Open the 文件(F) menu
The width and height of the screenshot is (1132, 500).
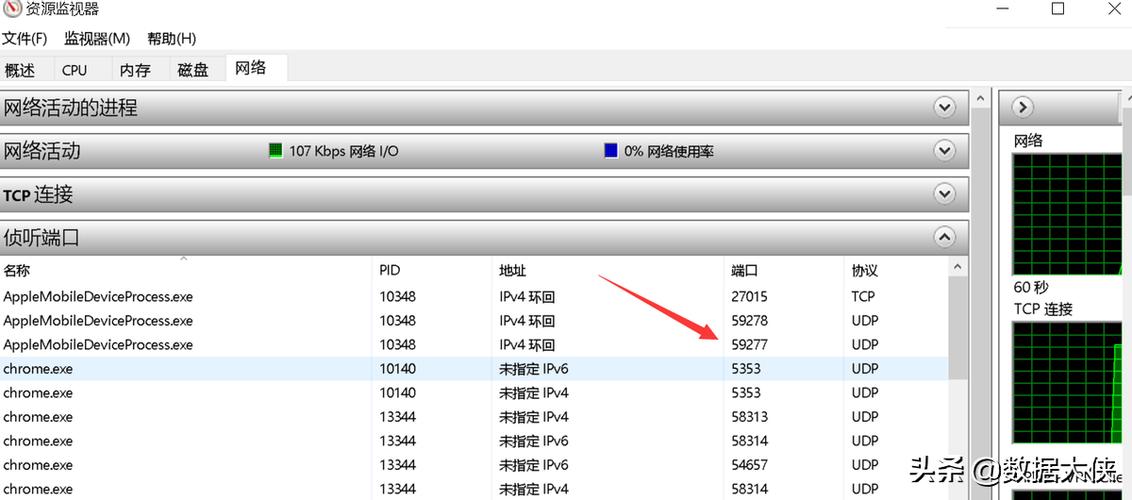click(25, 38)
